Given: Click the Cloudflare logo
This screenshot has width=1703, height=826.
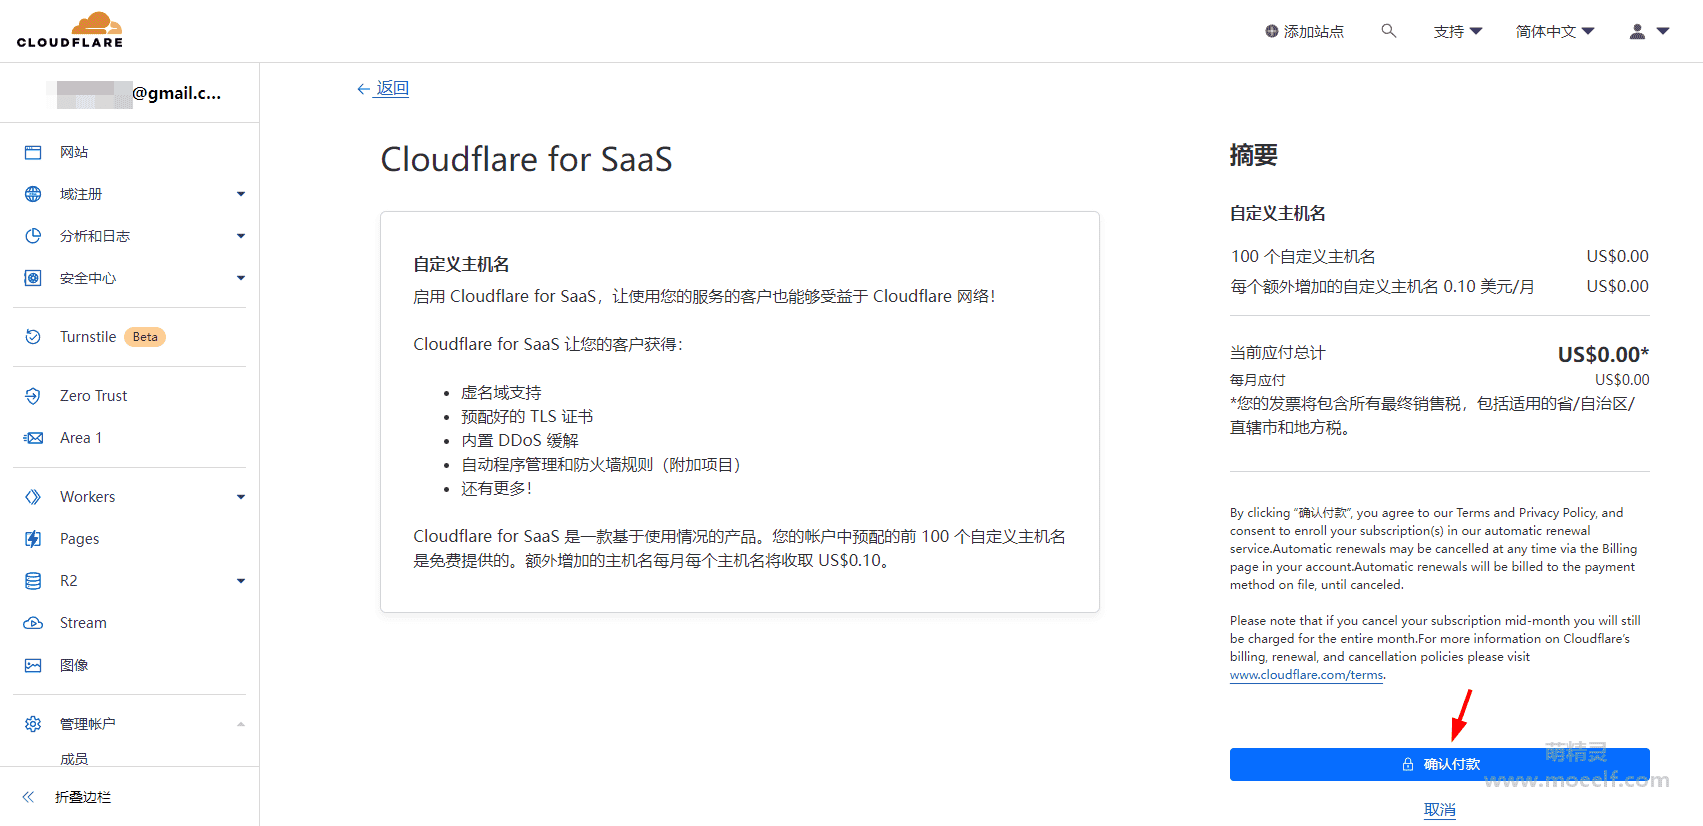Looking at the screenshot, I should point(70,30).
